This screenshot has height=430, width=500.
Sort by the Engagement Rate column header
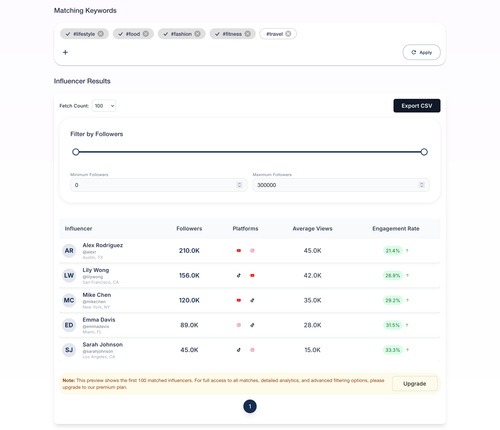click(396, 229)
